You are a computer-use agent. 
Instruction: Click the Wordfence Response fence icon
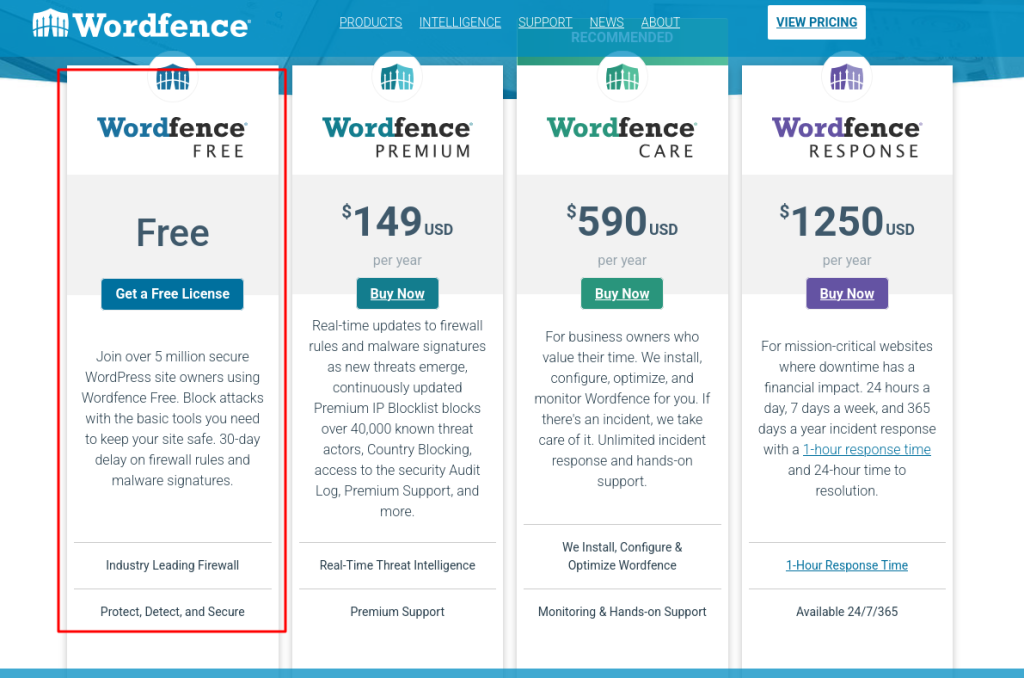[x=847, y=77]
